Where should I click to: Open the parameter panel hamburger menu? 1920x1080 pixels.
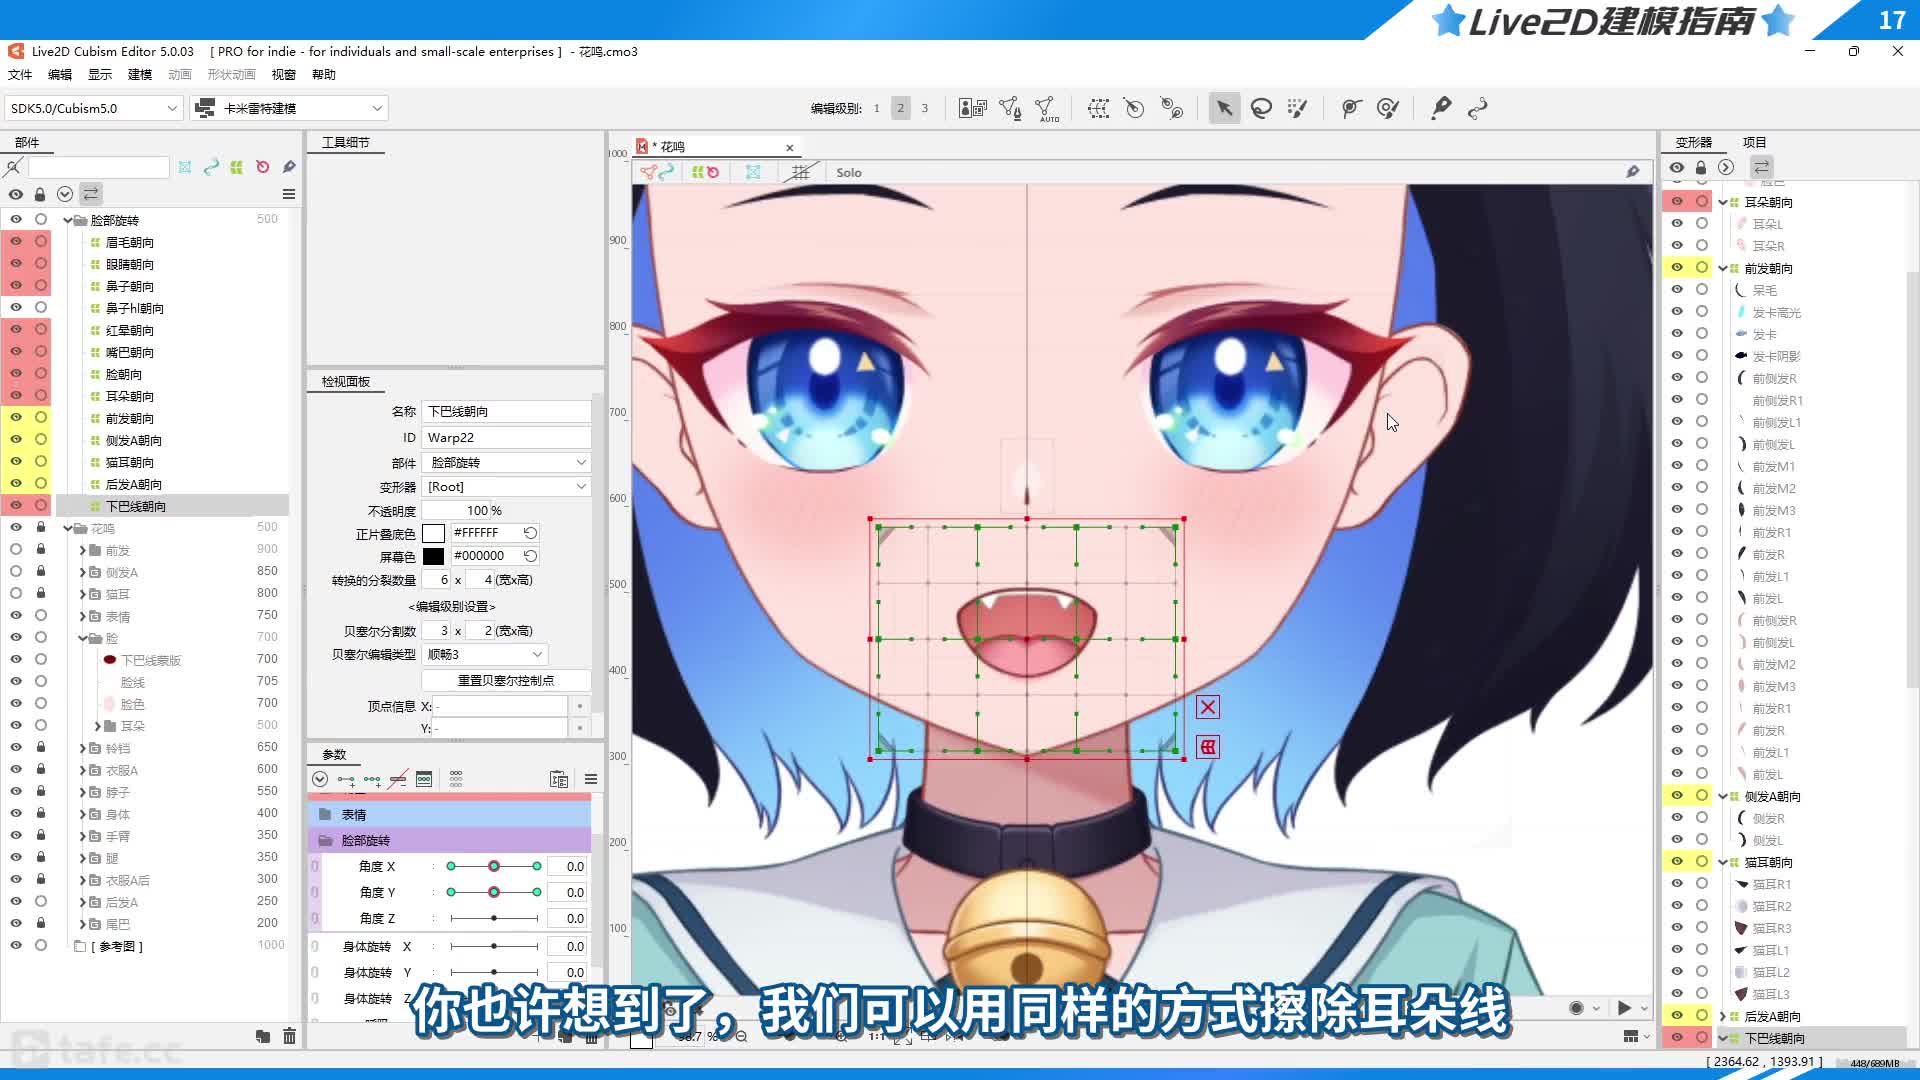[x=591, y=779]
